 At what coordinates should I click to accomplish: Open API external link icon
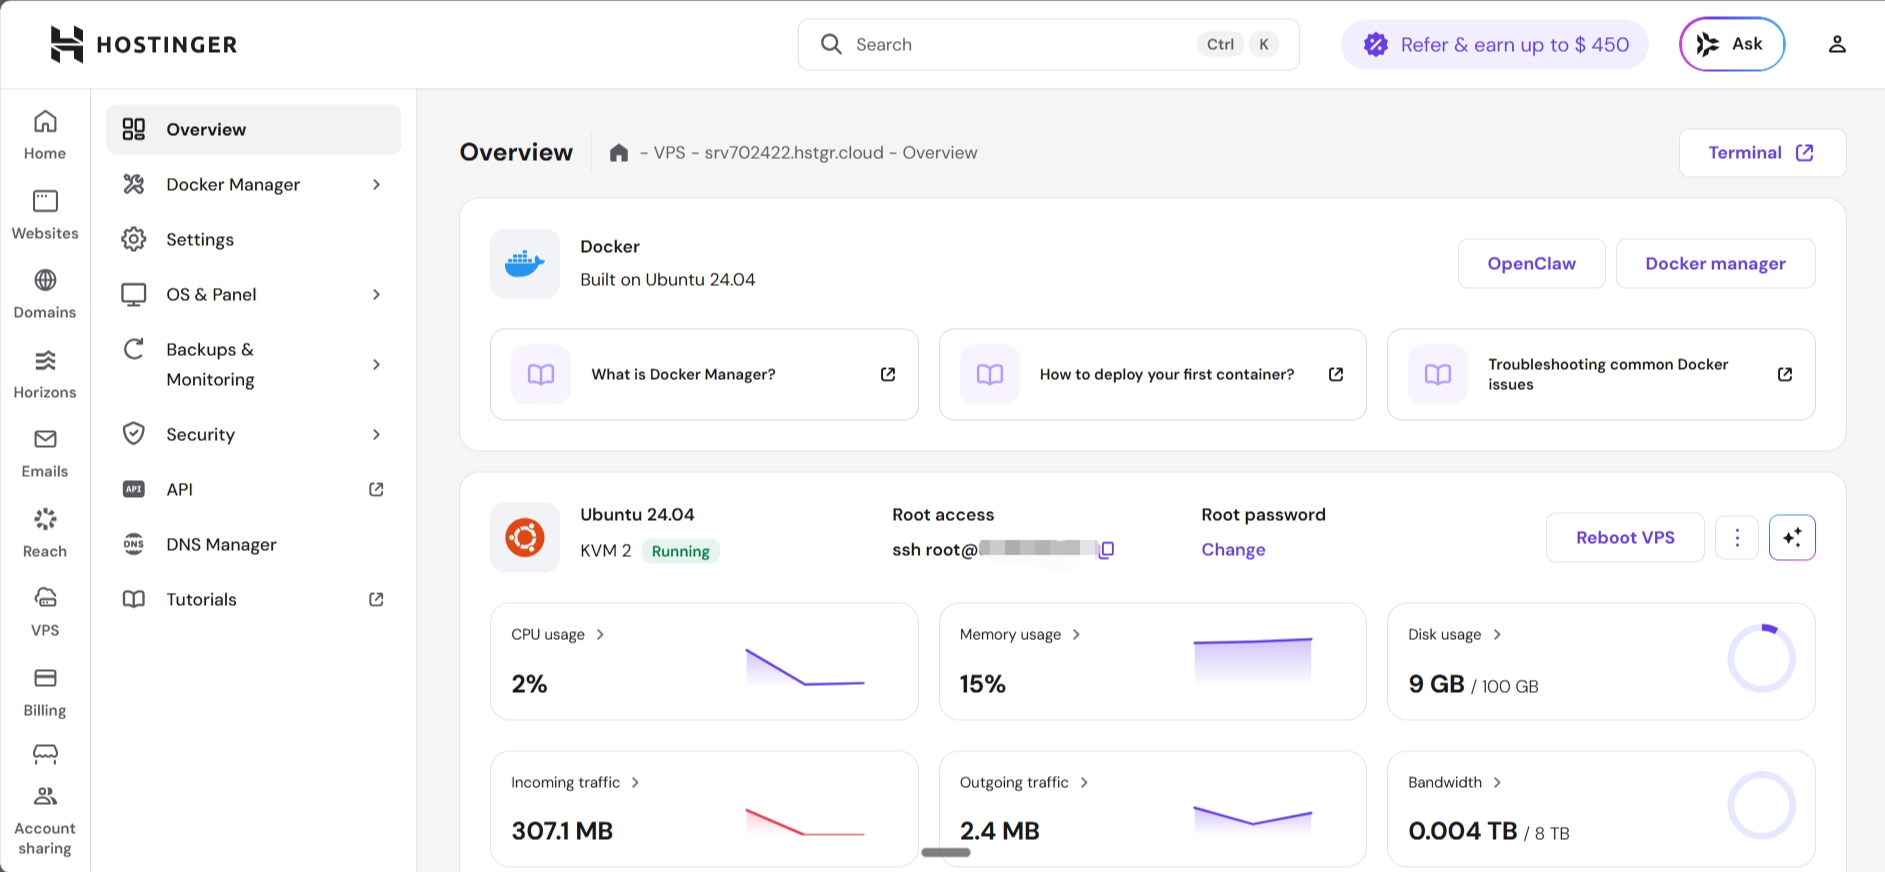(x=376, y=489)
